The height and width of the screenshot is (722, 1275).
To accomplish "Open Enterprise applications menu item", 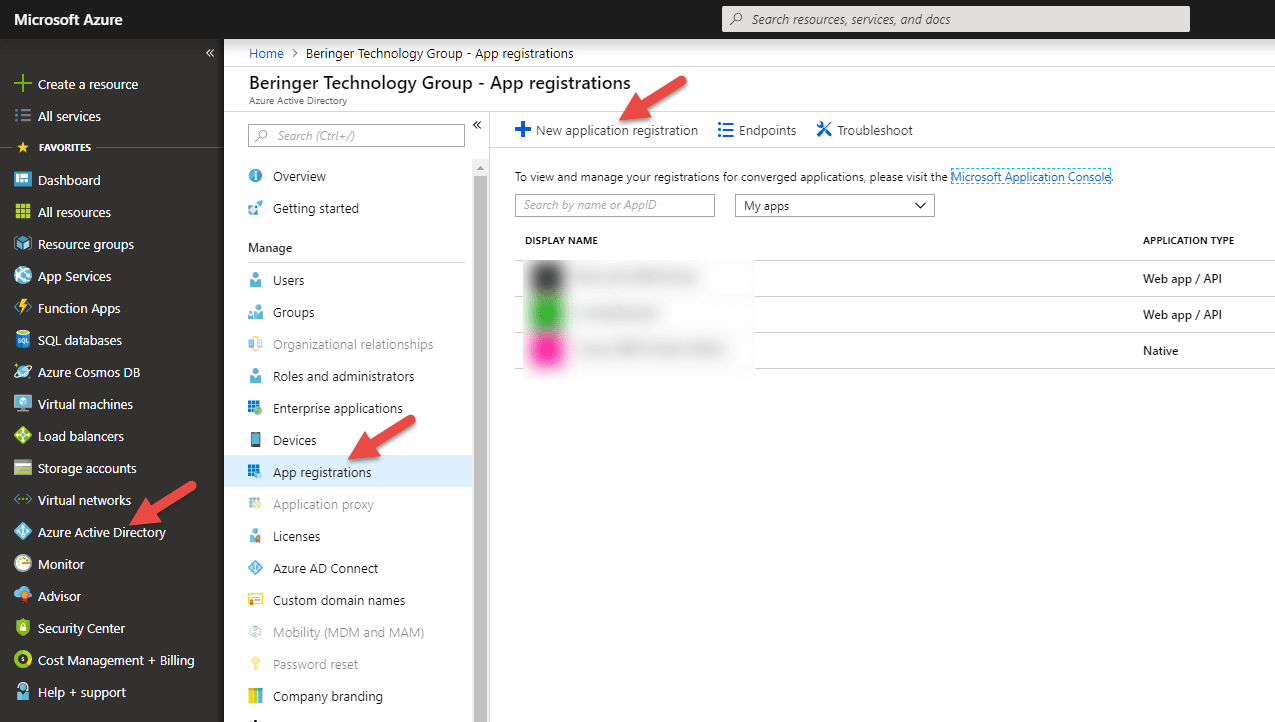I will [348, 408].
